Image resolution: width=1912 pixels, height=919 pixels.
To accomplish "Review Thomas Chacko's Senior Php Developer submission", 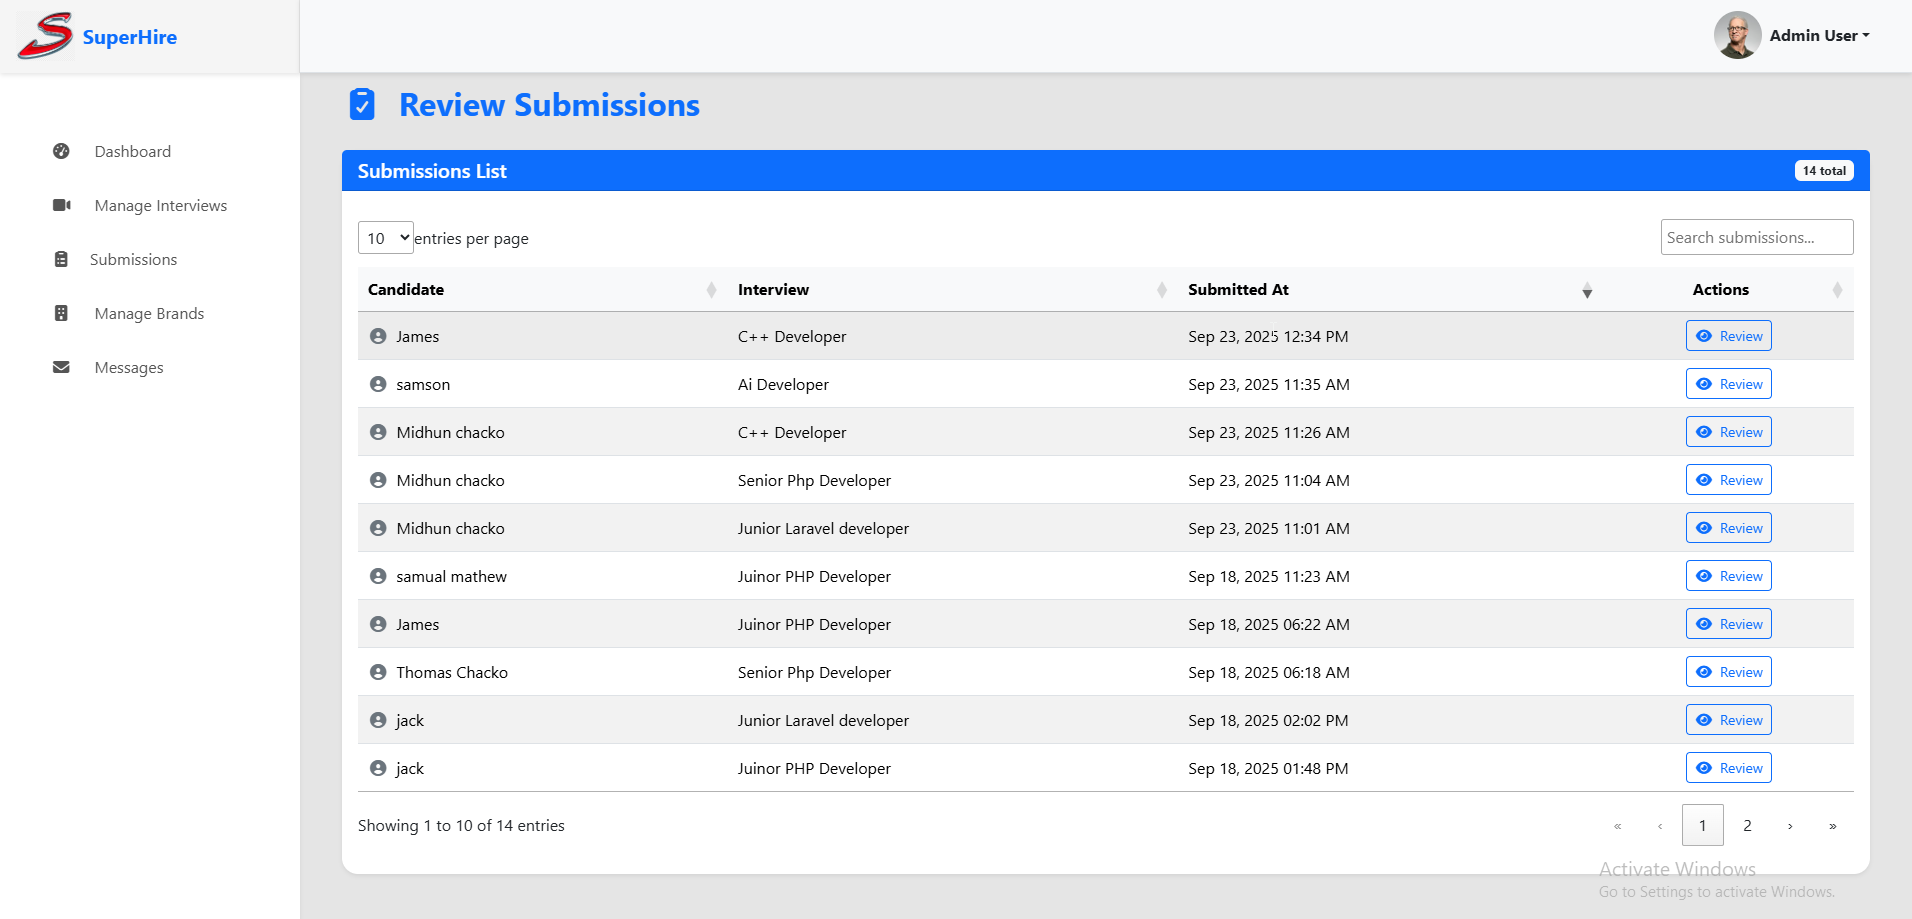I will pyautogui.click(x=1728, y=672).
